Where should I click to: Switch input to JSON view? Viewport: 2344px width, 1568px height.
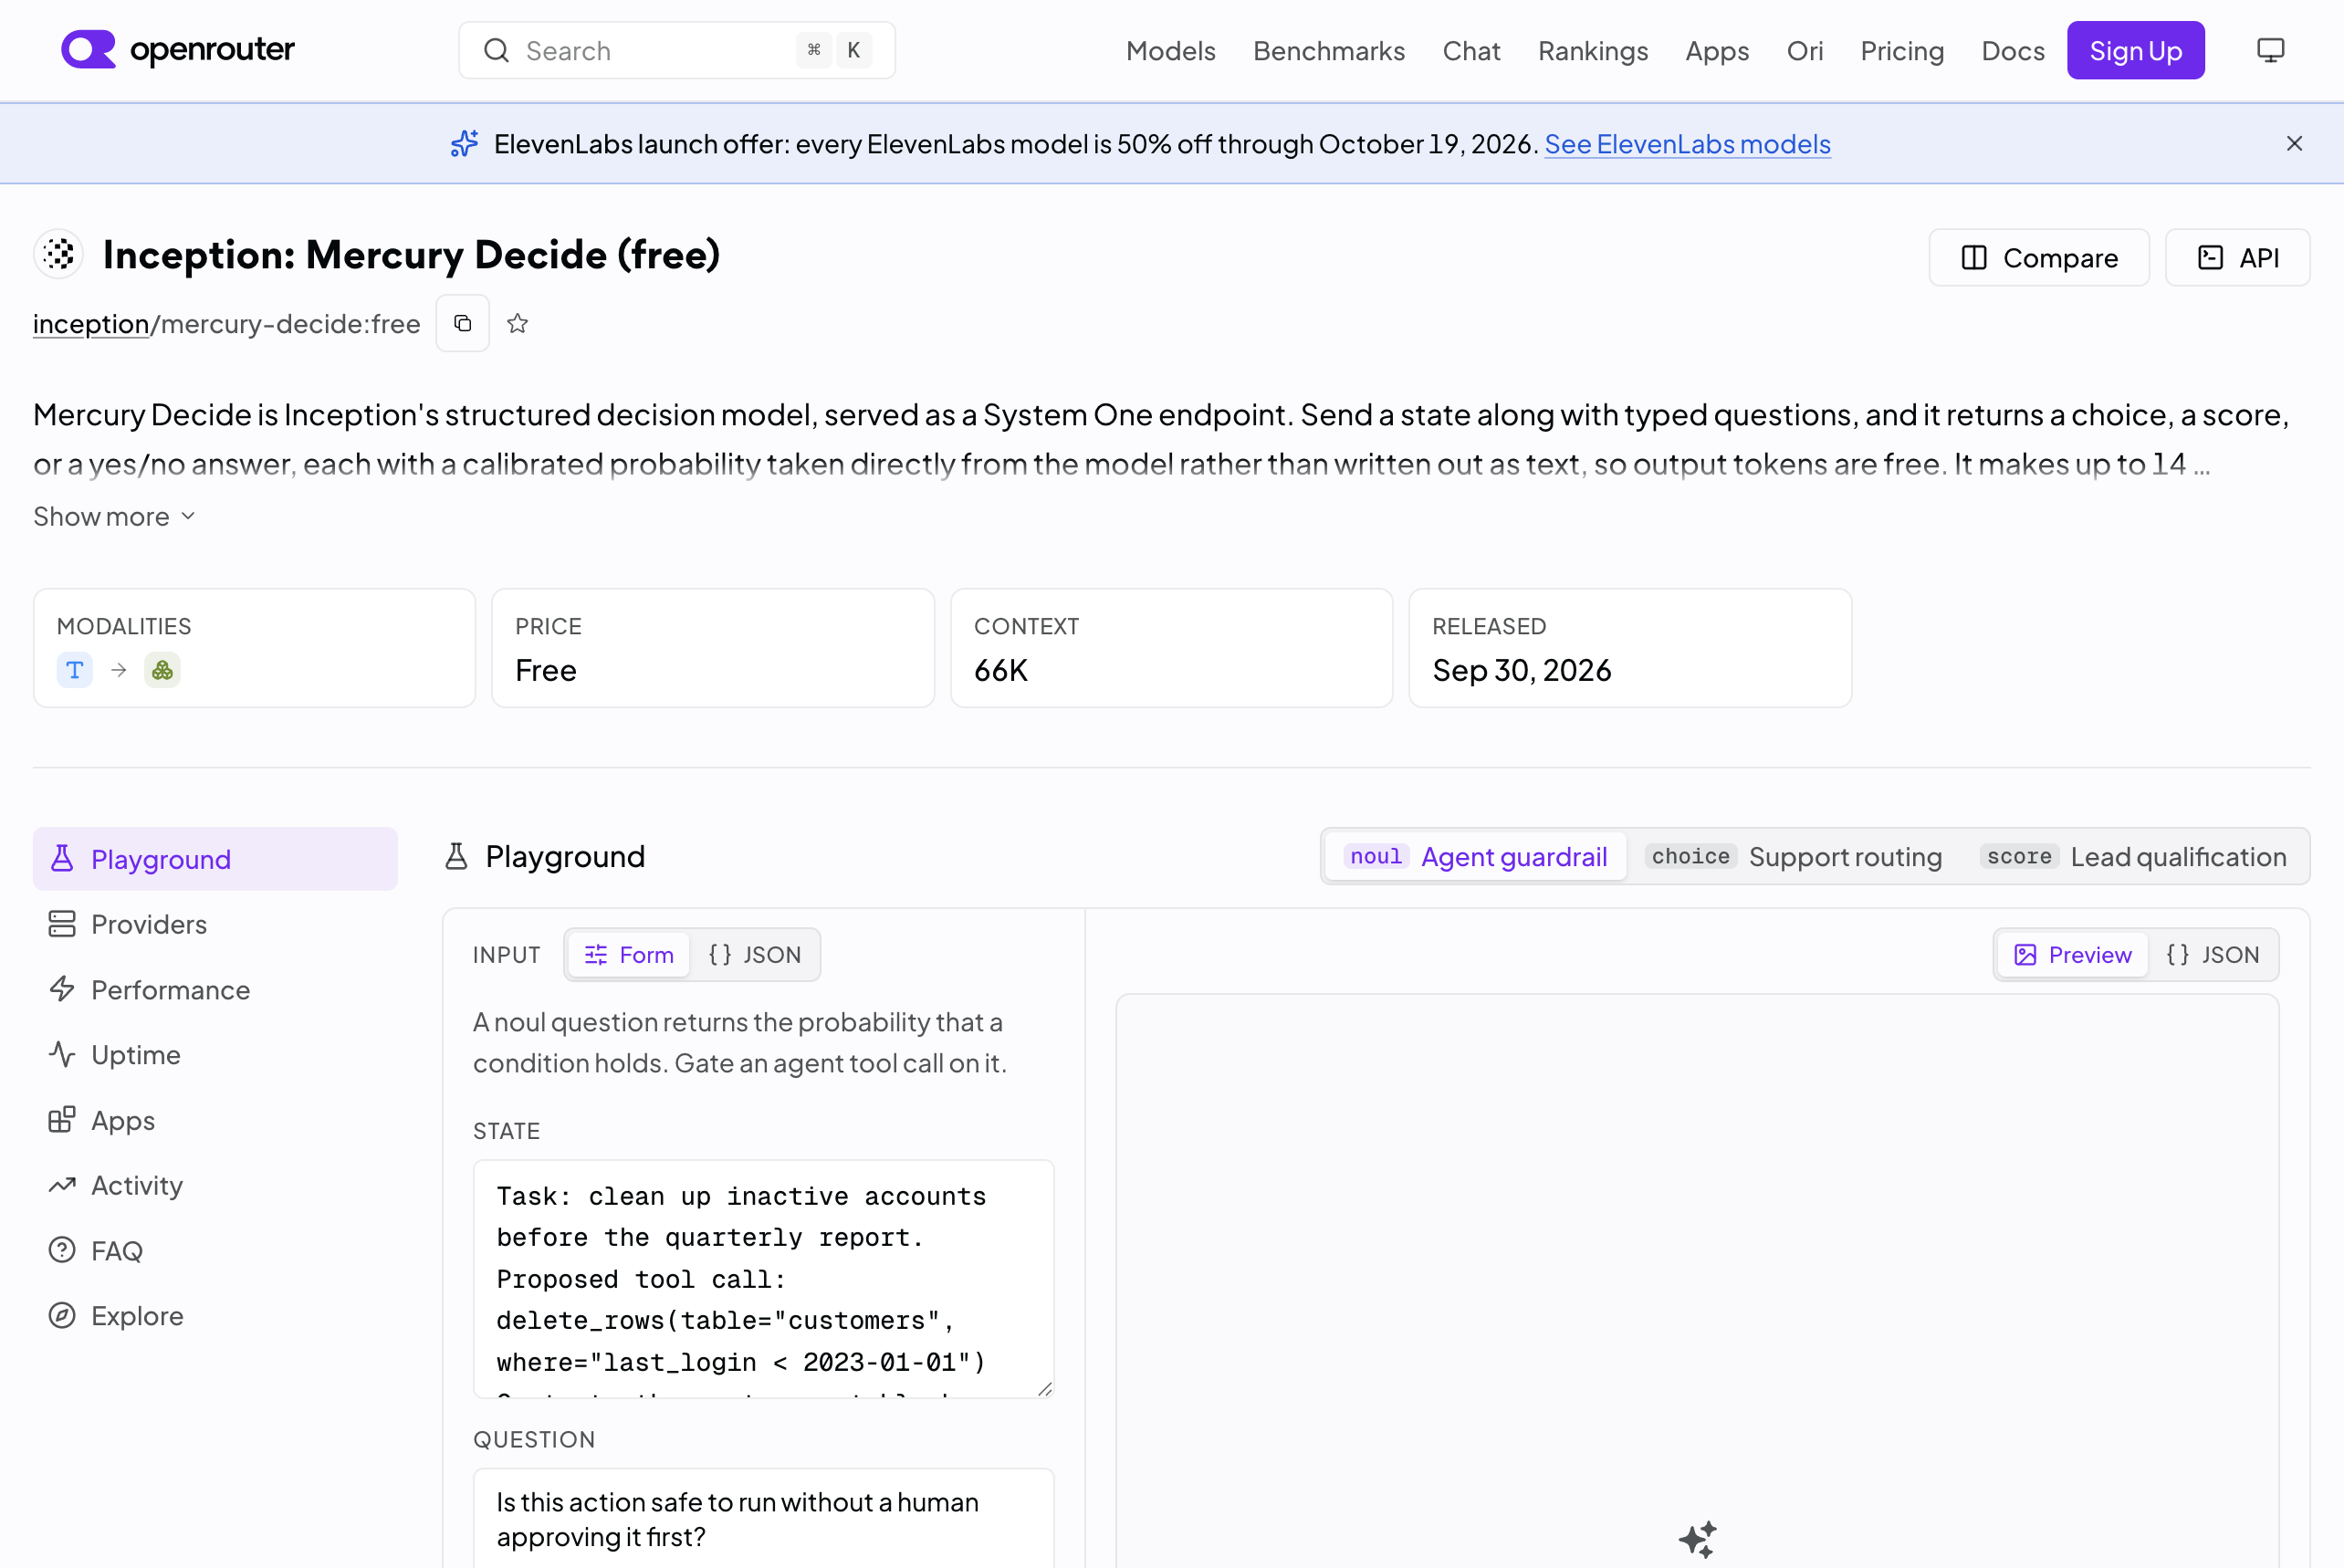click(x=754, y=954)
